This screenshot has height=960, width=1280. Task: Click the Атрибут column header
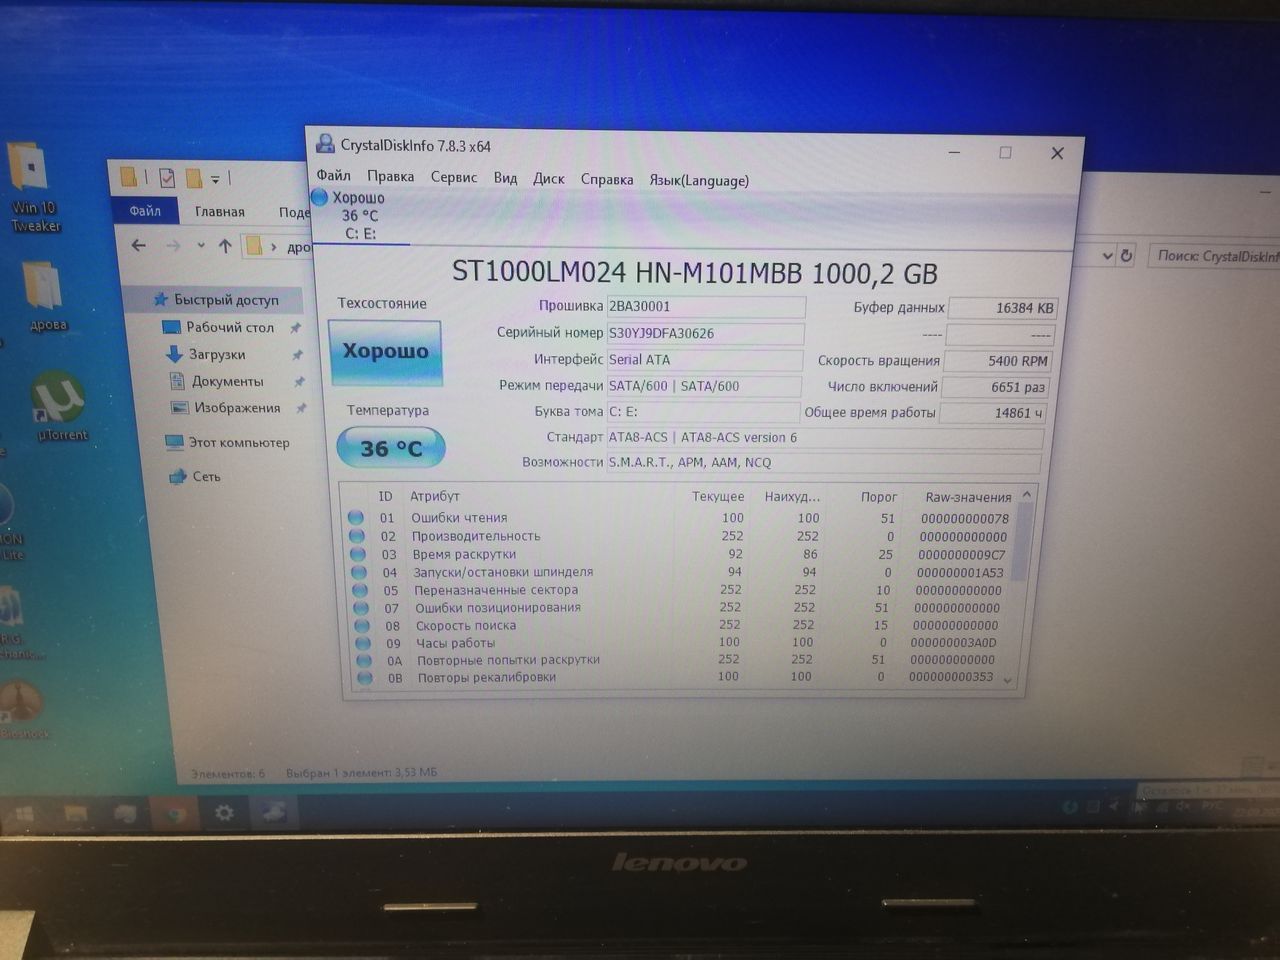434,496
